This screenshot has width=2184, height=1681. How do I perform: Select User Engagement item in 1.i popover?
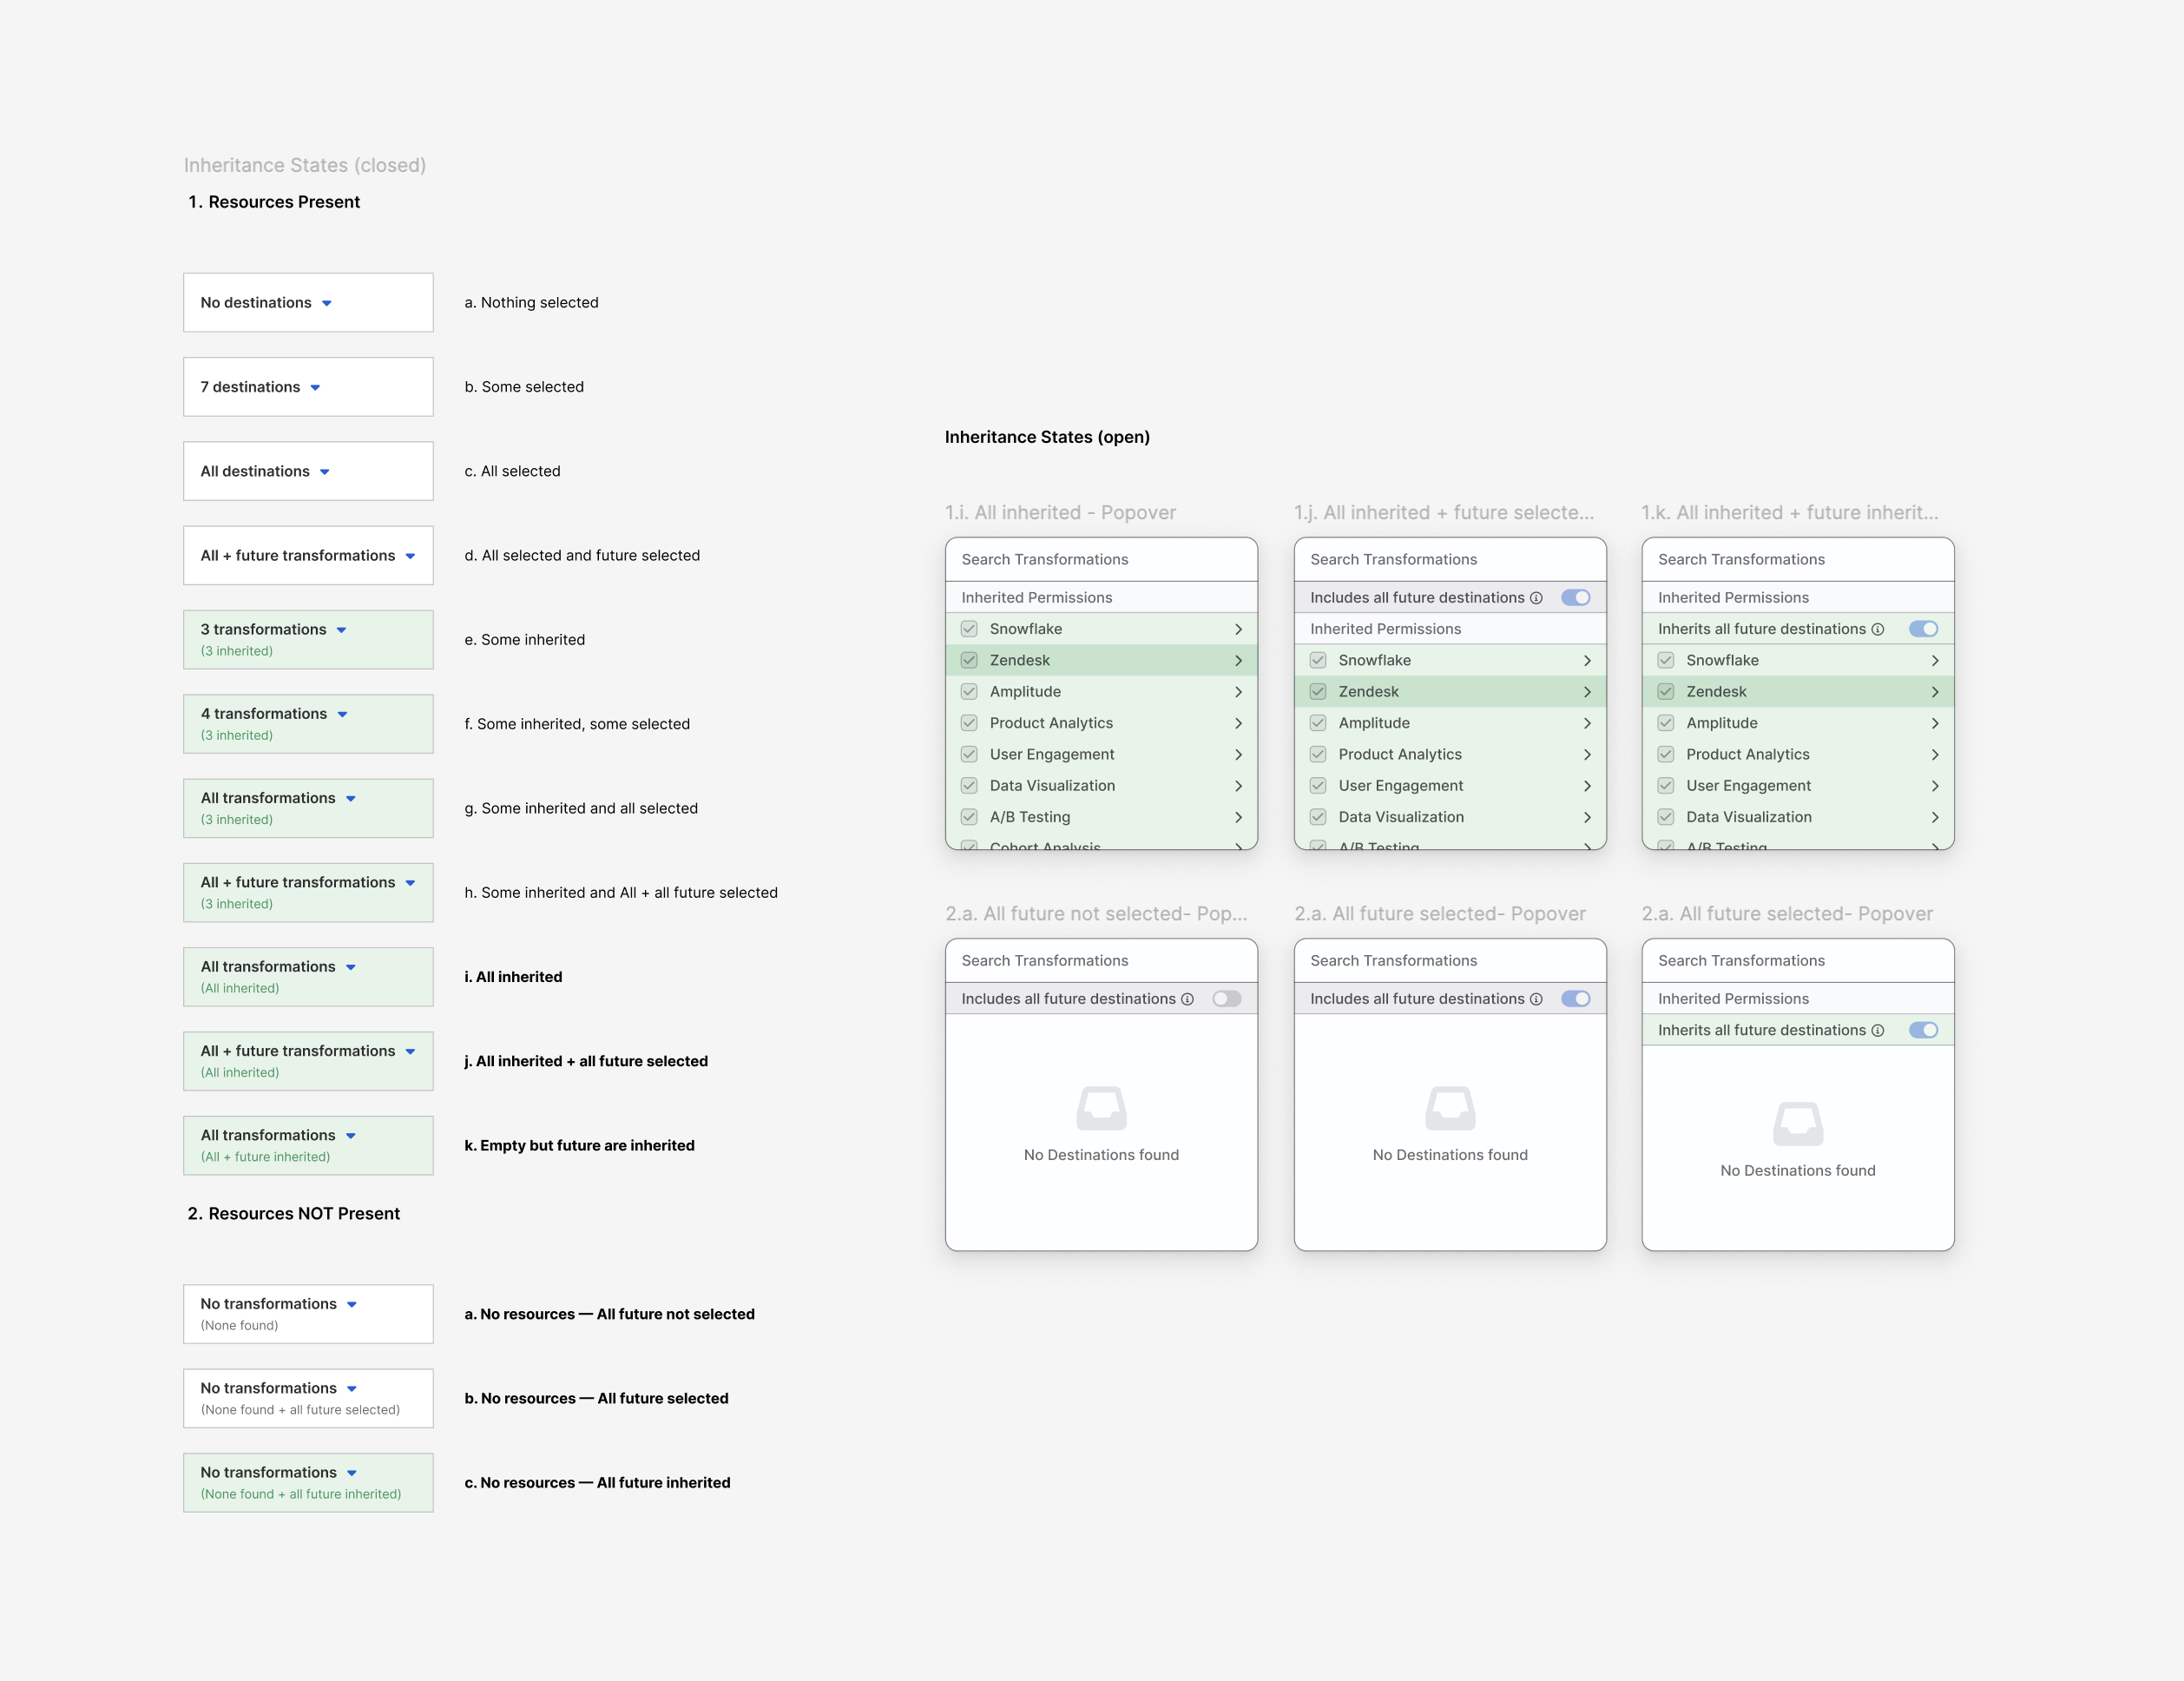coord(1051,754)
